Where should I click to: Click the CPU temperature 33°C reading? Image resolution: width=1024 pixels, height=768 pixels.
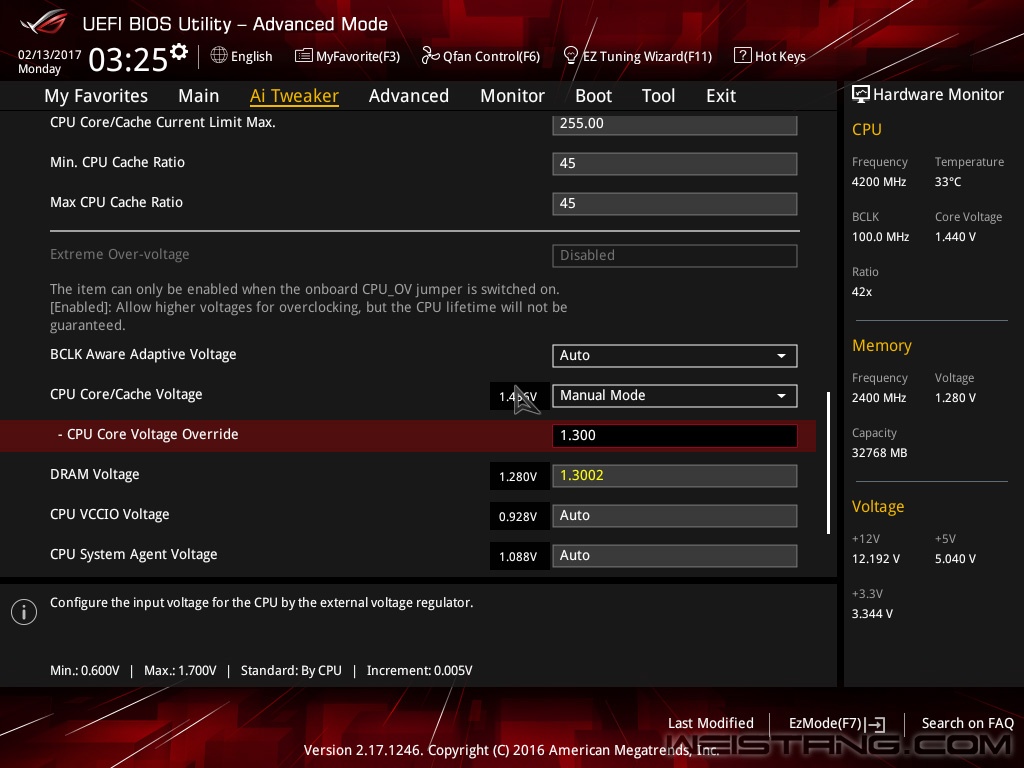click(948, 182)
